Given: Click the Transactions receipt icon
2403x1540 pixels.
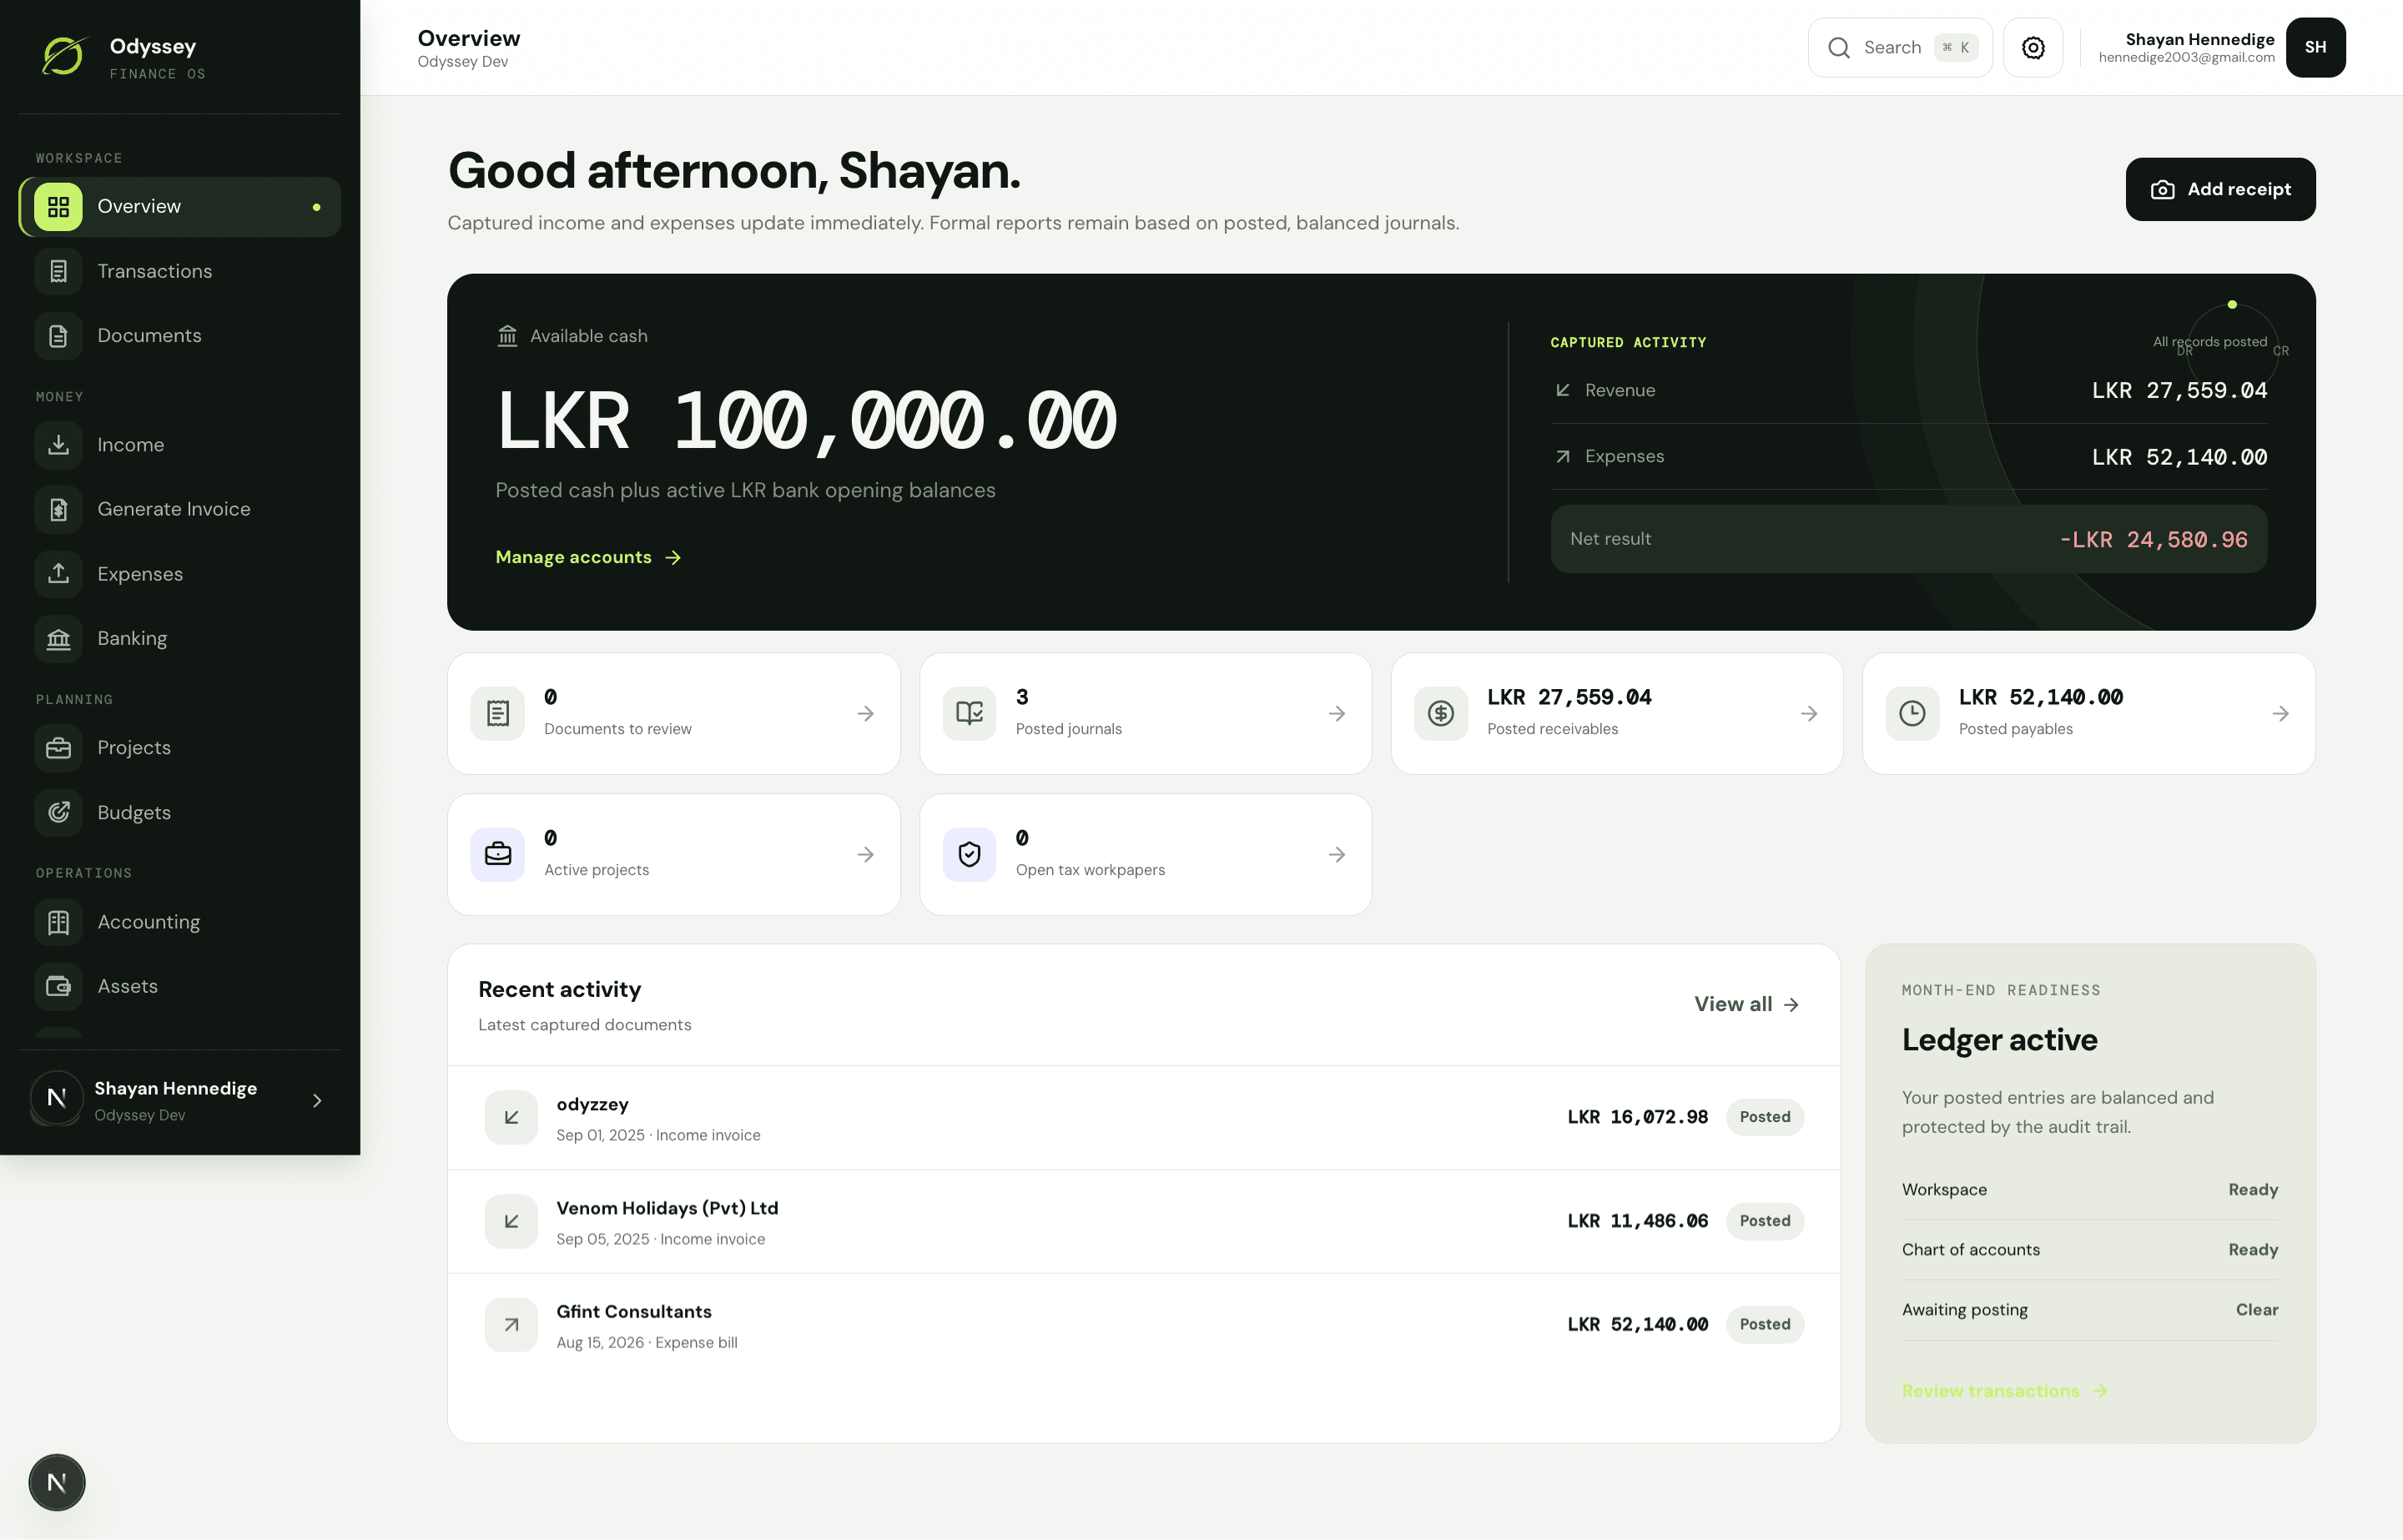Looking at the screenshot, I should (x=58, y=271).
